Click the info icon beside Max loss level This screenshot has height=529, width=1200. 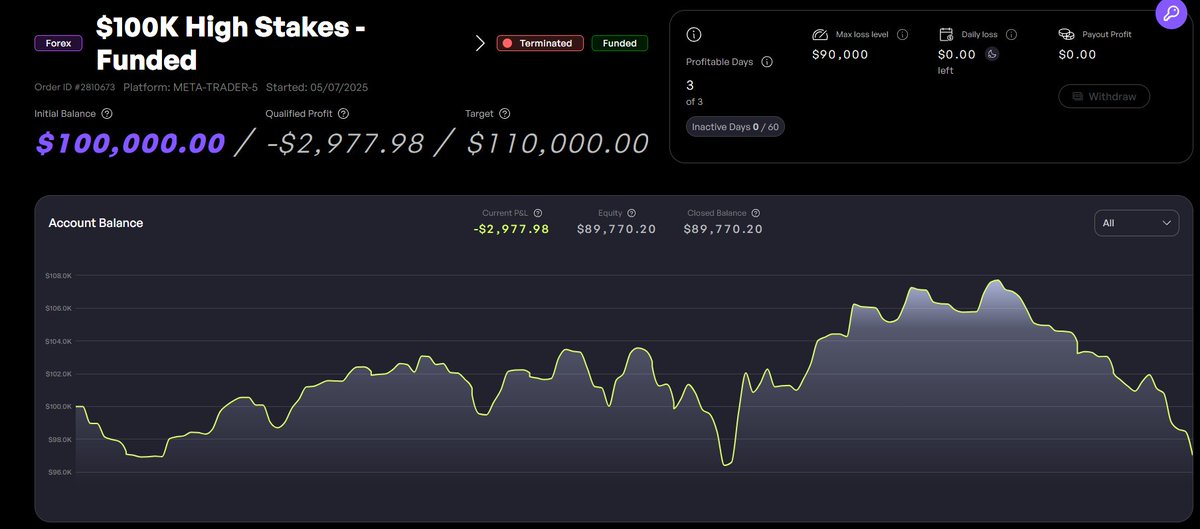[x=902, y=34]
